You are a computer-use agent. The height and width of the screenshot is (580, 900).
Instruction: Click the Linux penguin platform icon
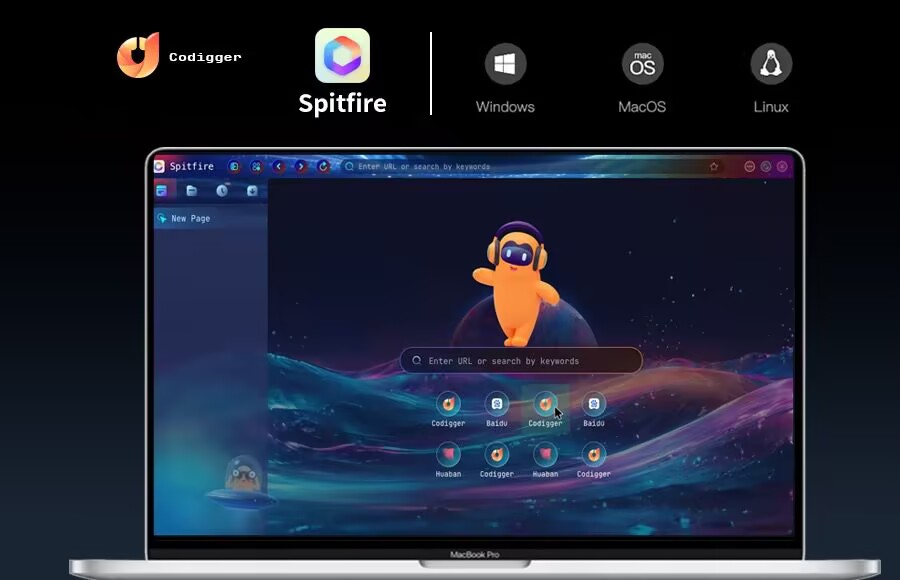pyautogui.click(x=771, y=64)
